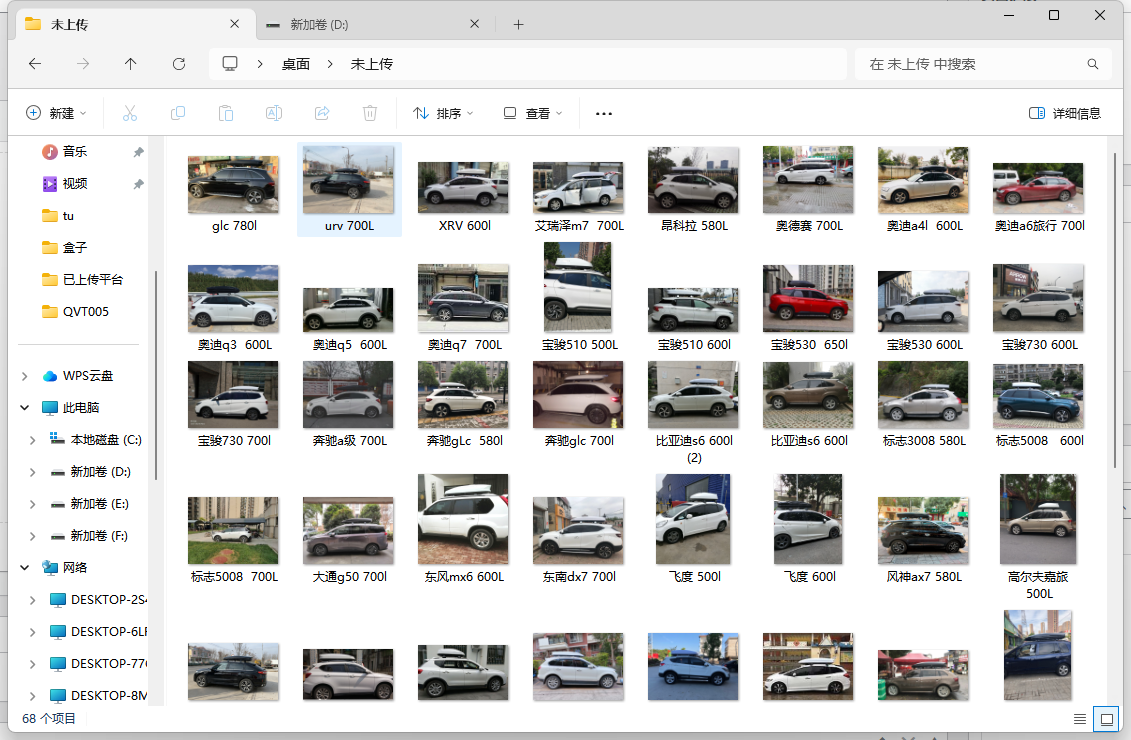Switch to details list view icon
This screenshot has width=1131, height=740.
tap(1080, 719)
